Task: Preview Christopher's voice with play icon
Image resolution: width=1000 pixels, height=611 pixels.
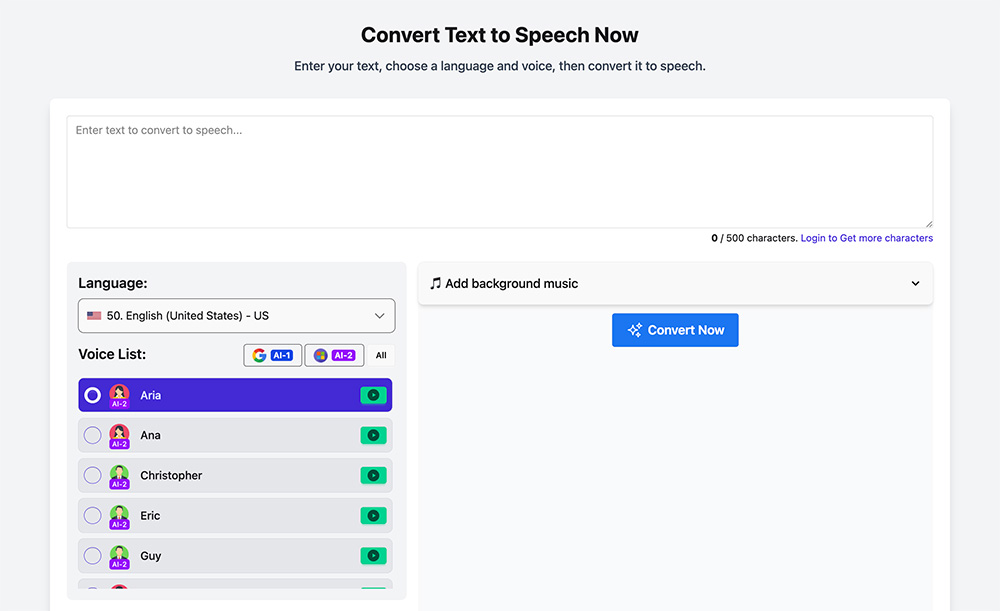Action: pyautogui.click(x=373, y=476)
